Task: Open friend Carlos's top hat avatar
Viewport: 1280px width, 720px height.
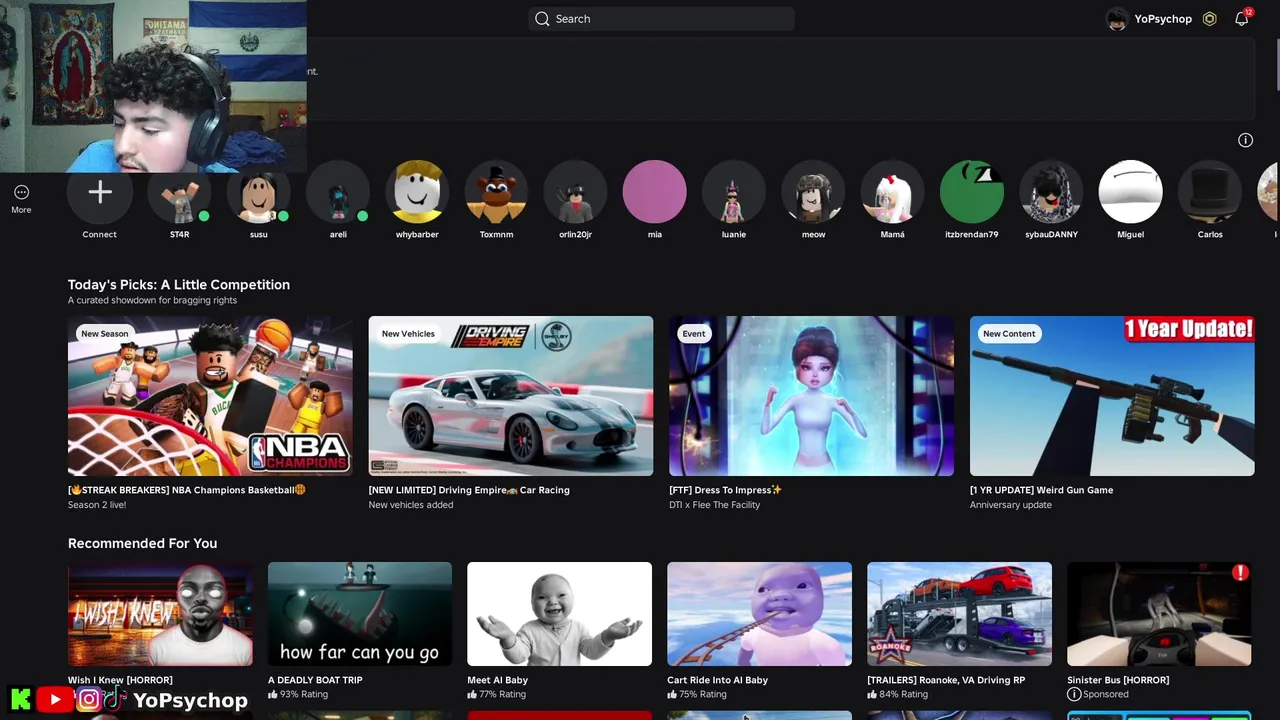Action: point(1210,192)
